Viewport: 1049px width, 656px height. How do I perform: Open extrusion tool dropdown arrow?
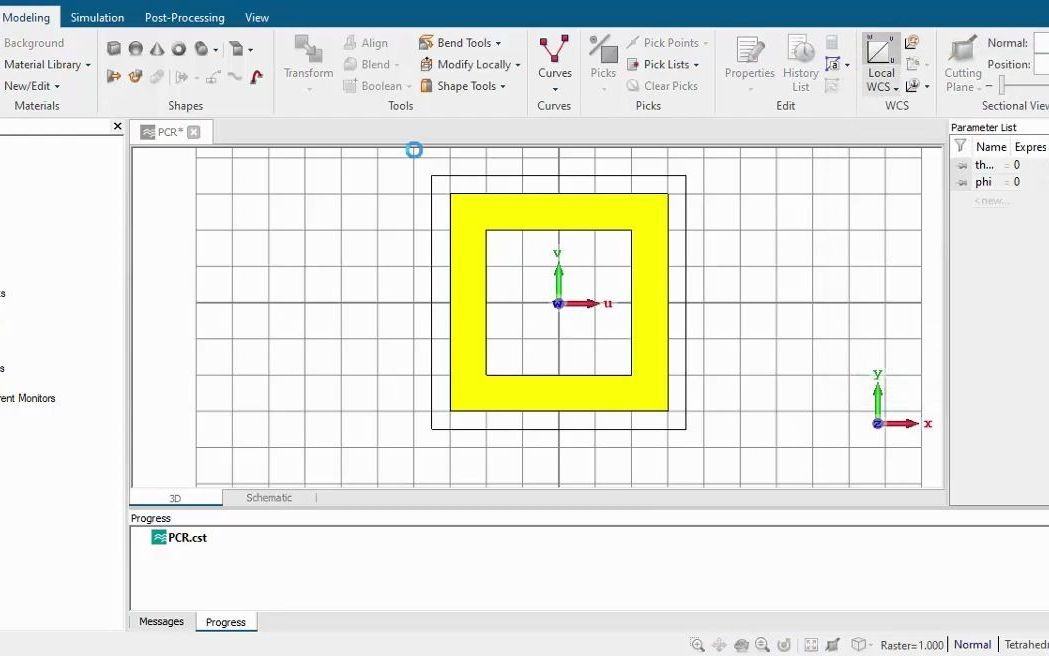(x=251, y=49)
